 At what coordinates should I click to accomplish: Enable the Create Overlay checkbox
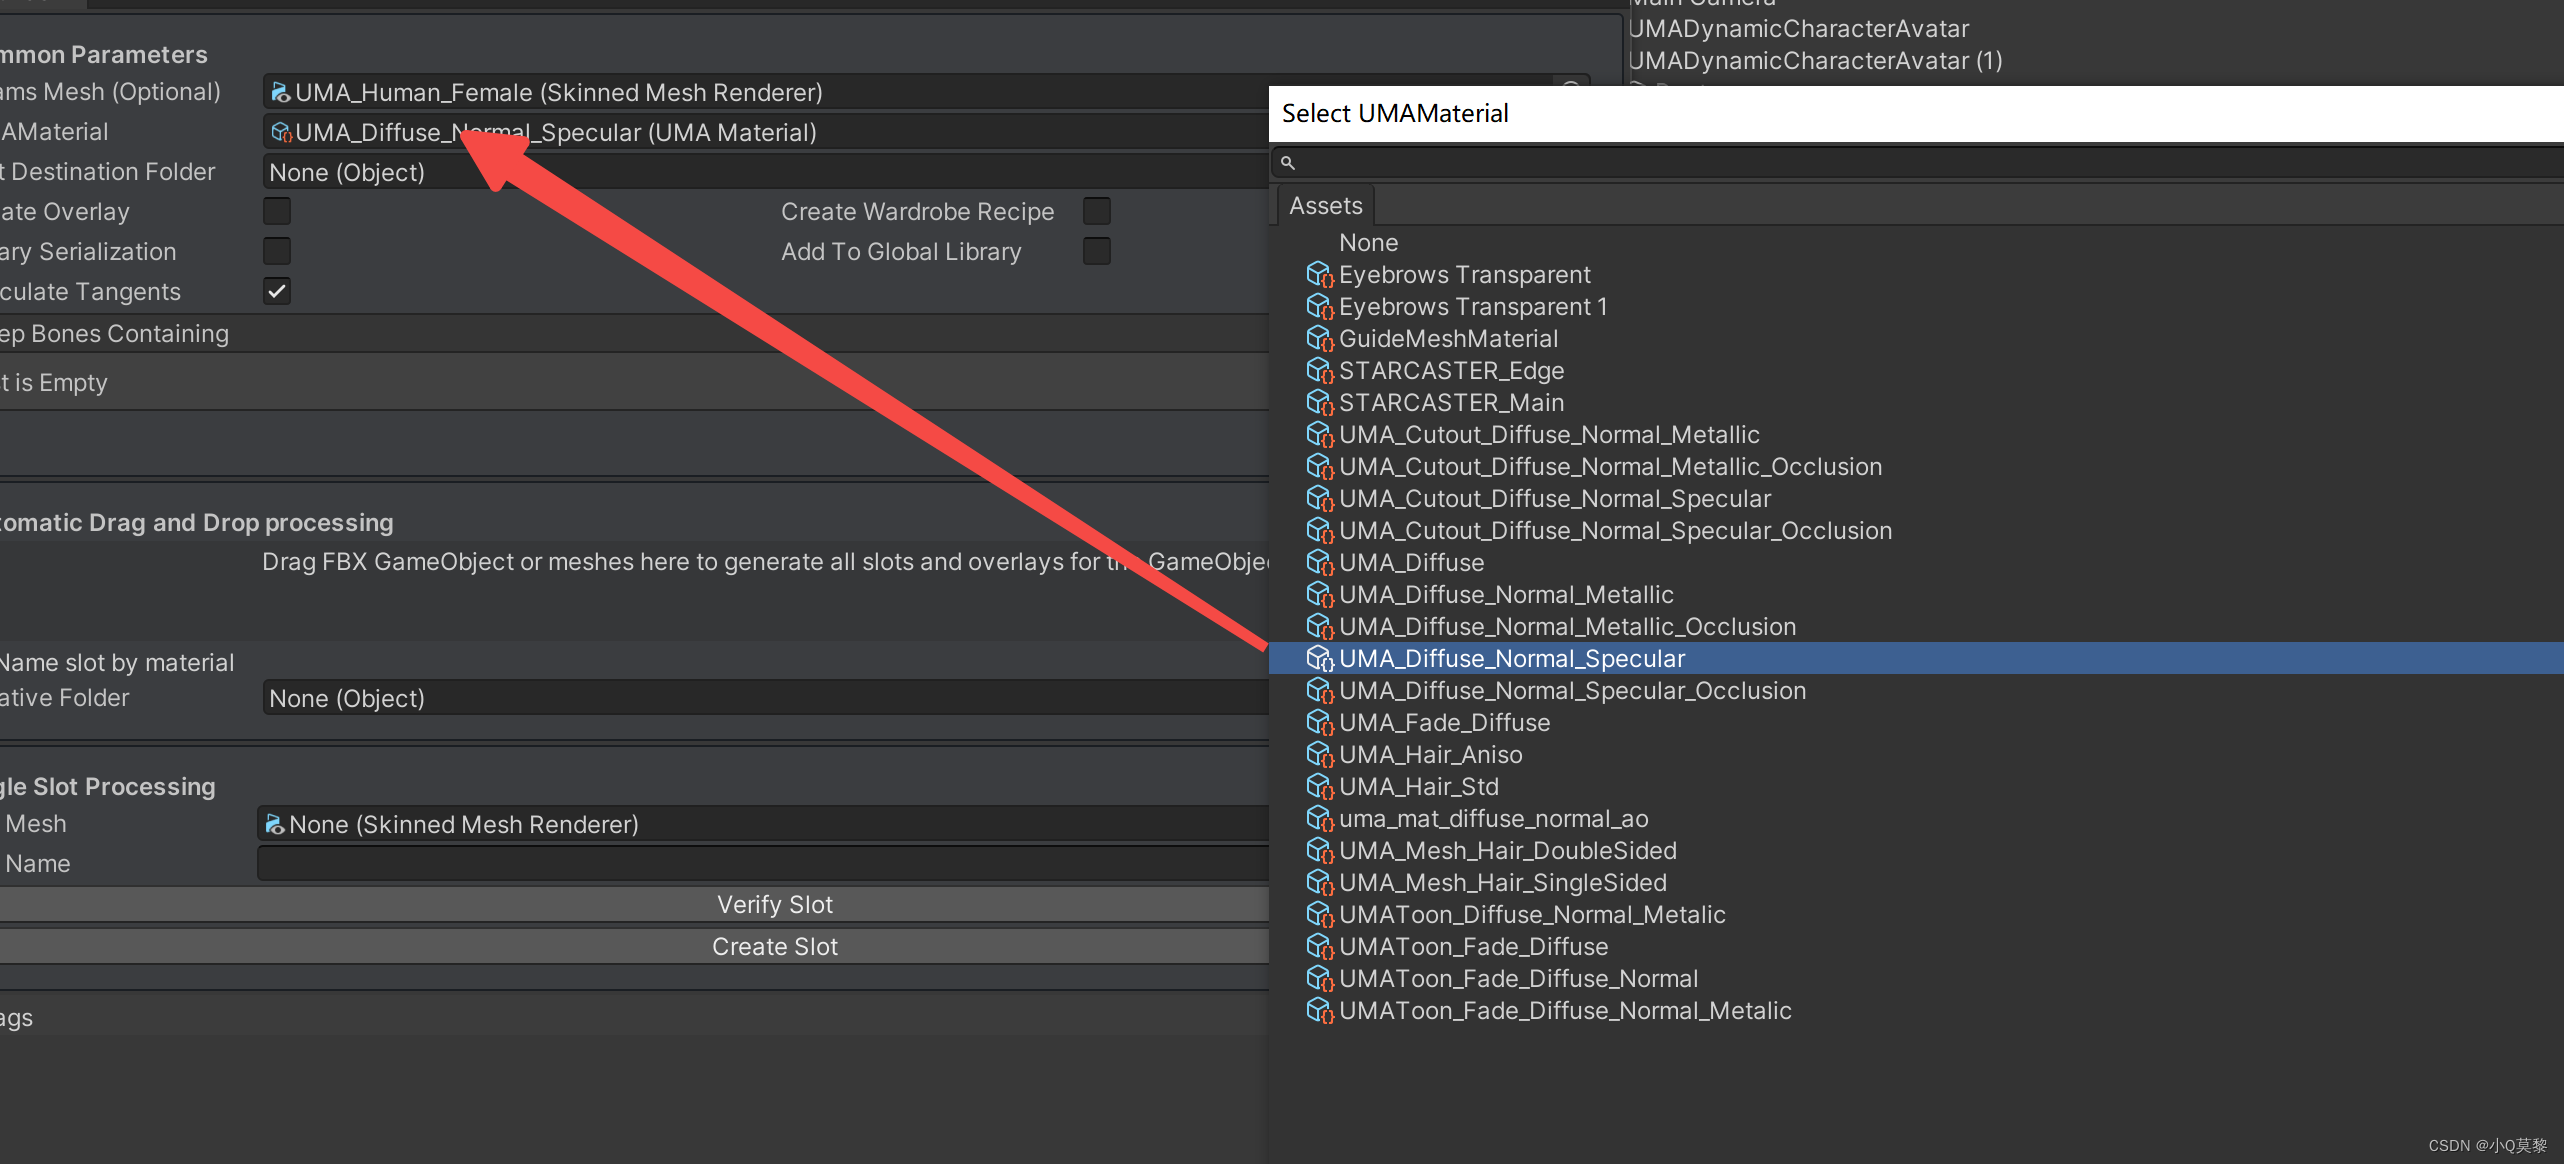[276, 211]
